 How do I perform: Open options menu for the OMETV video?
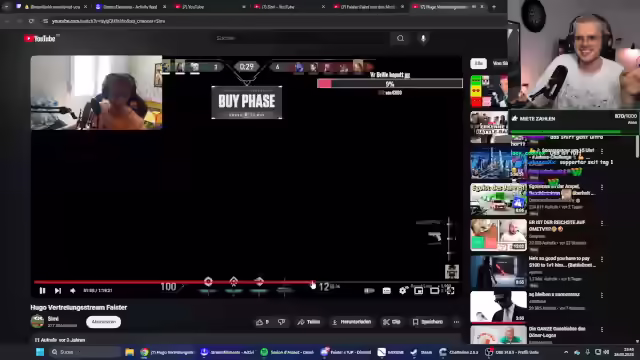point(602,223)
